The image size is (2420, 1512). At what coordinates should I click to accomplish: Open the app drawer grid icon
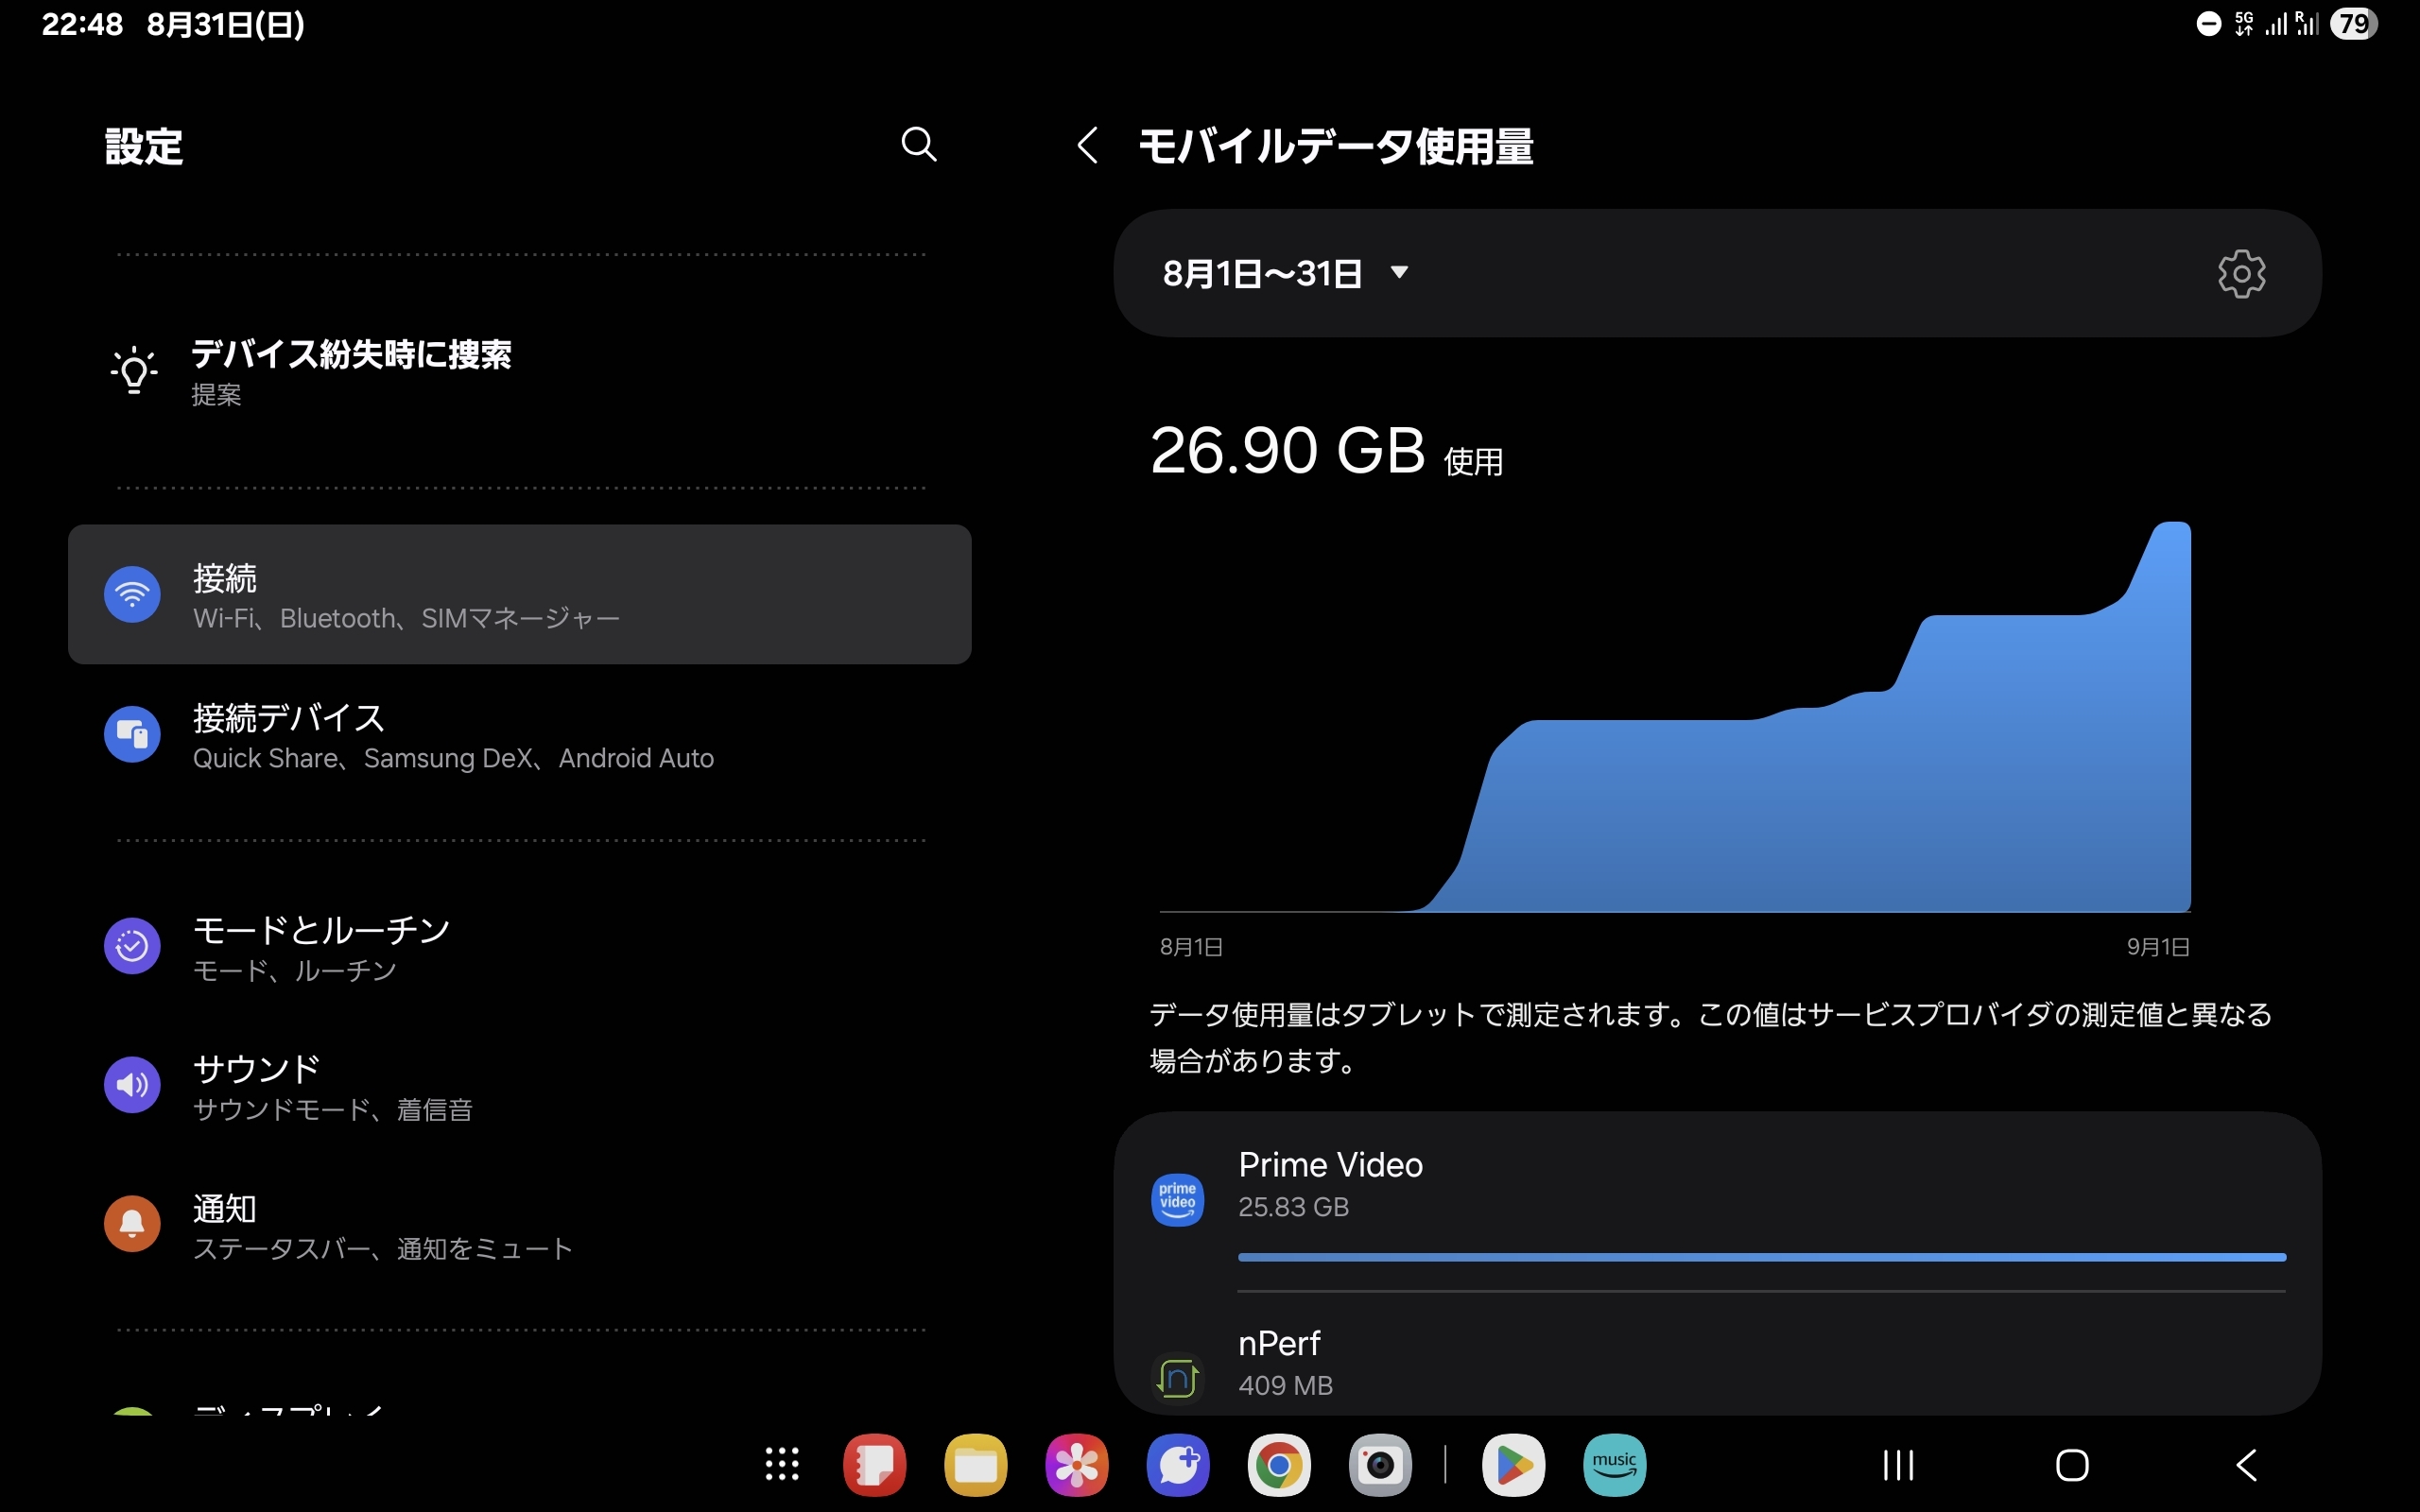(x=782, y=1465)
